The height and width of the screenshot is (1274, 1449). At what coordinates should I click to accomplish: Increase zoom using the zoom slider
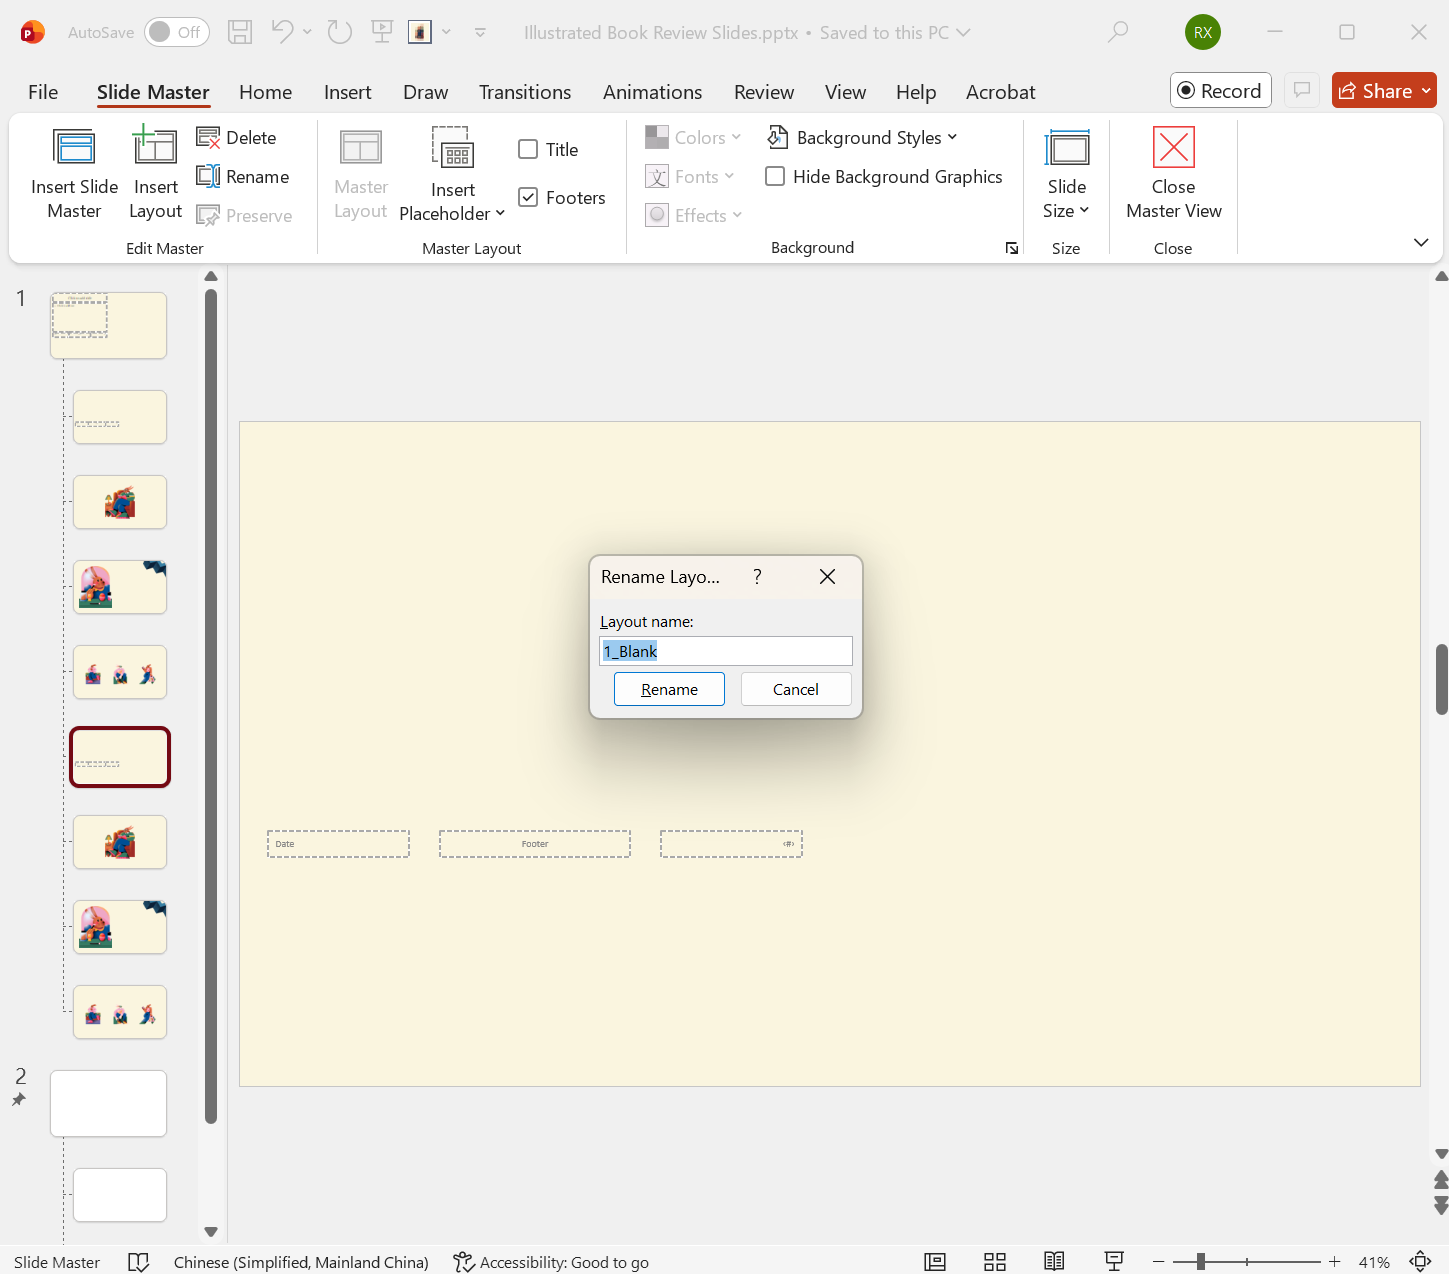pyautogui.click(x=1334, y=1261)
